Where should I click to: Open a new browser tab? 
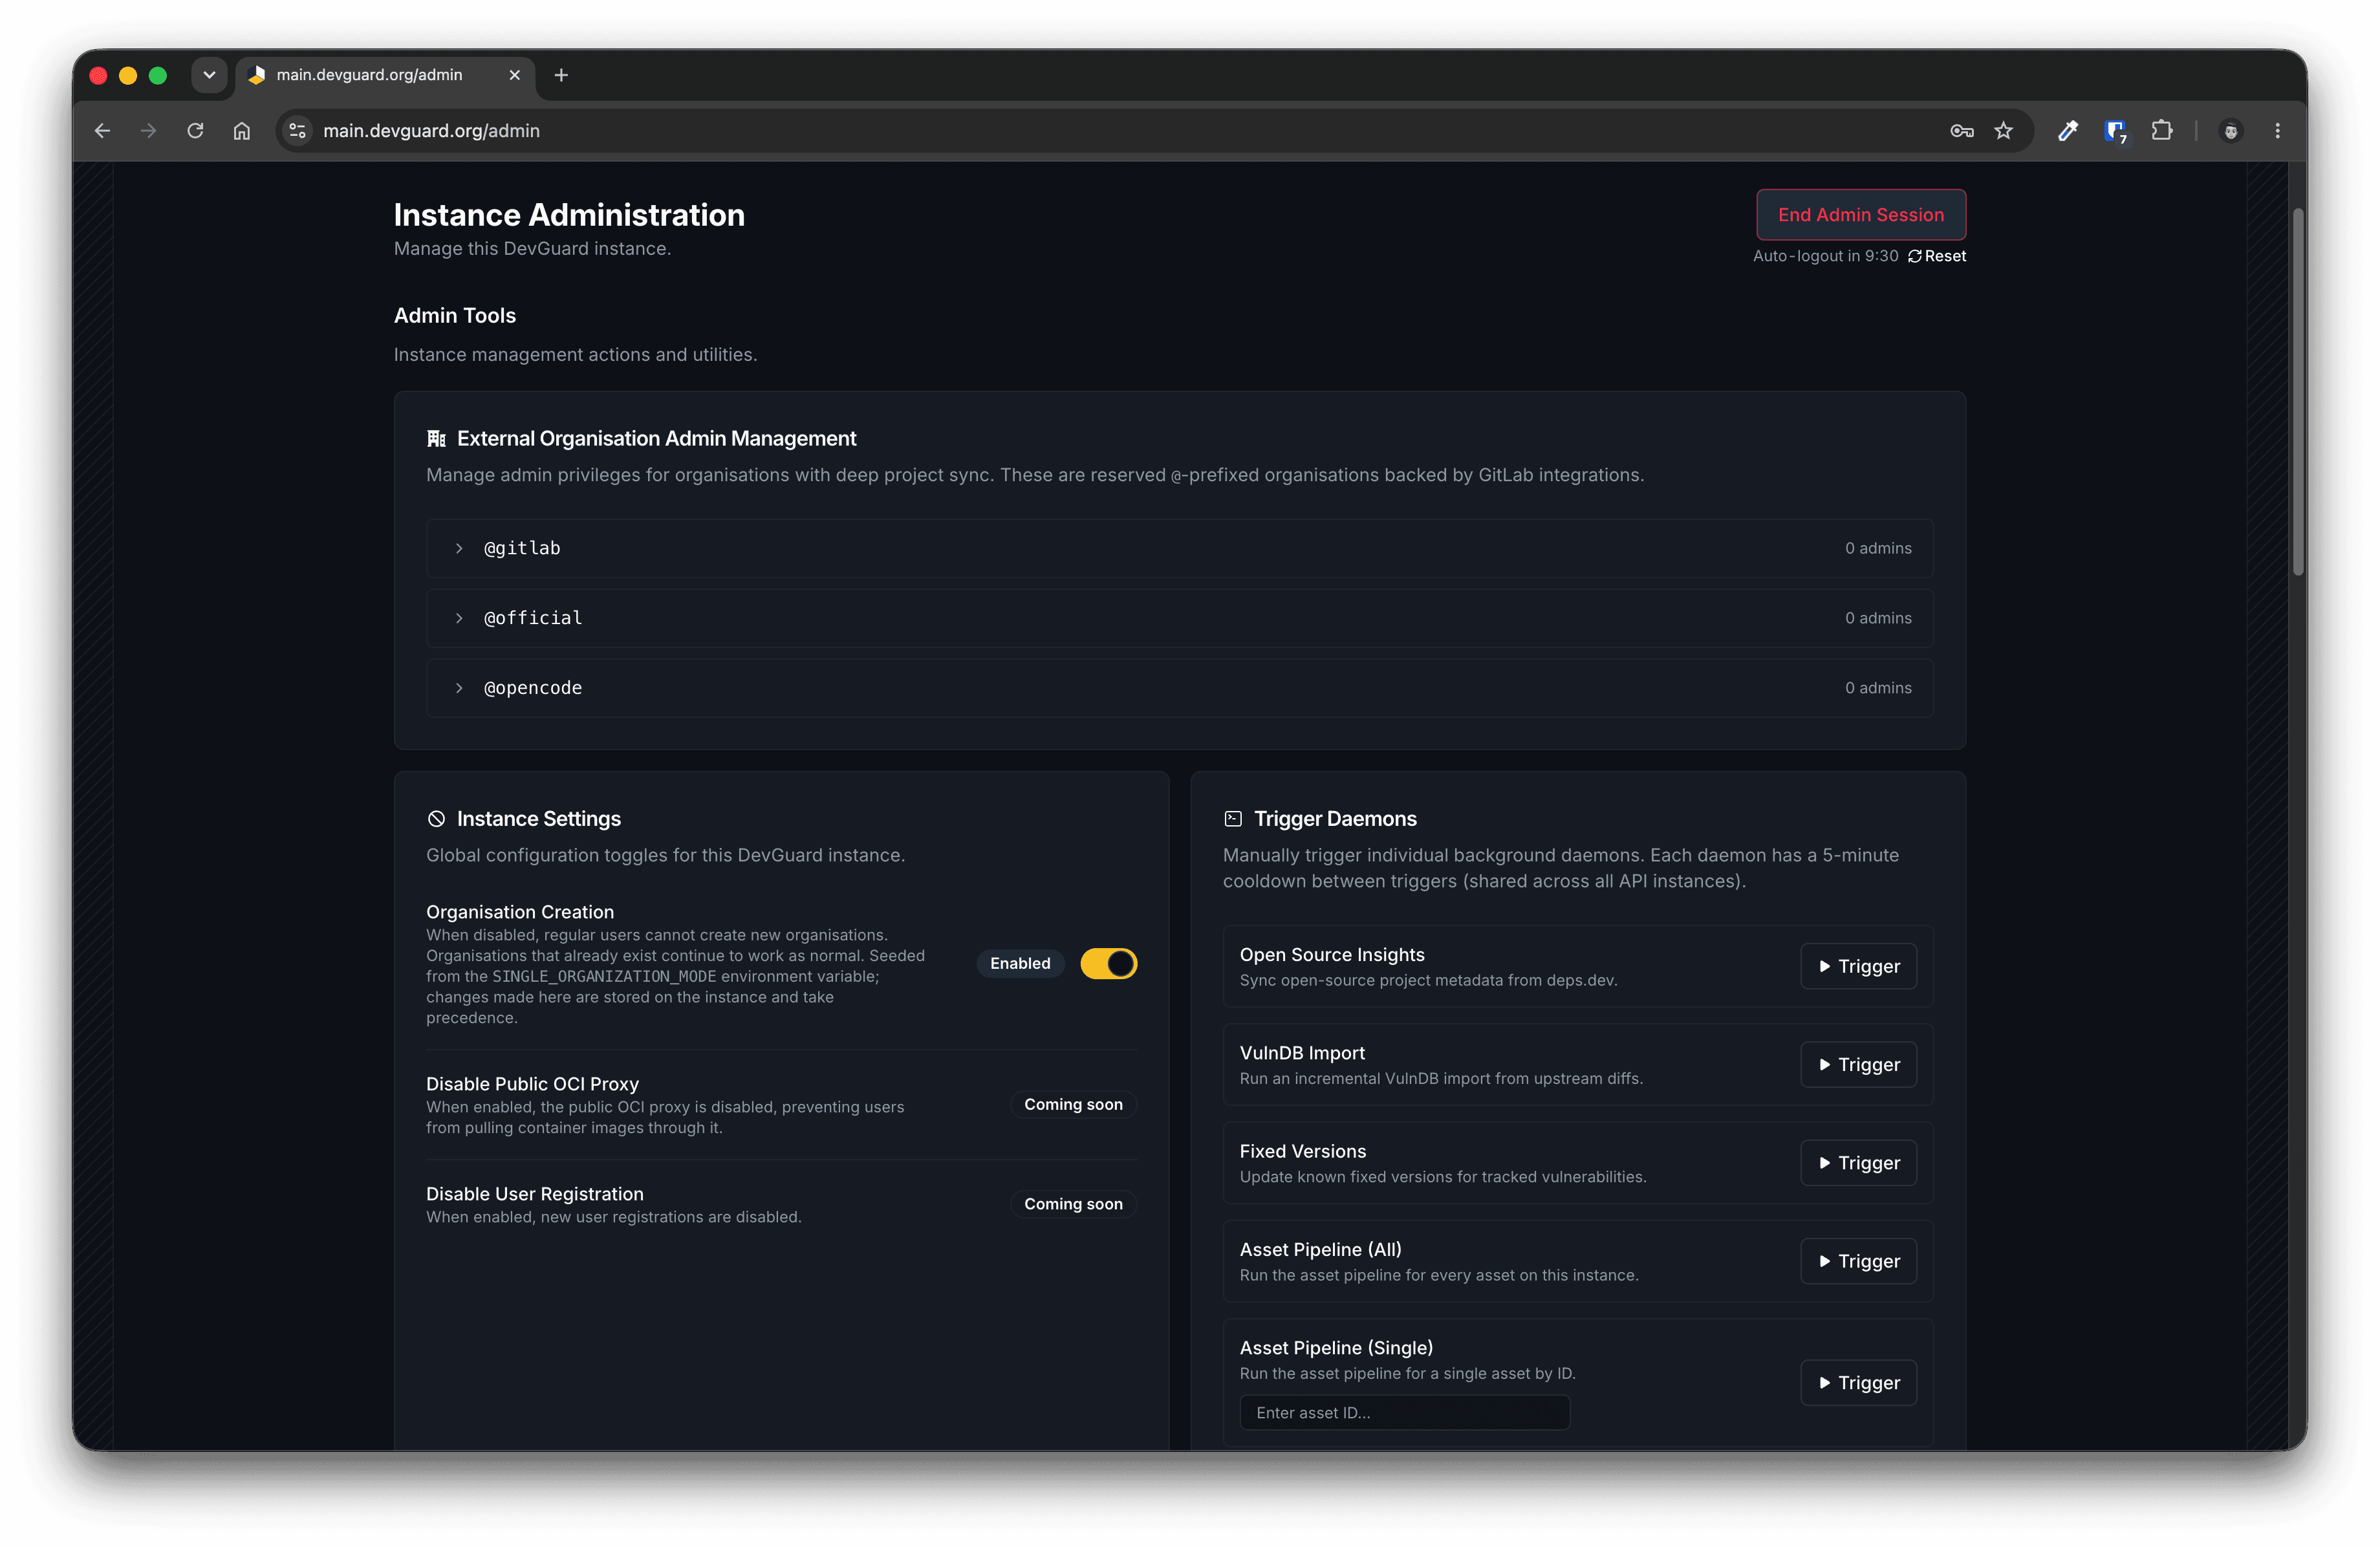(x=561, y=75)
